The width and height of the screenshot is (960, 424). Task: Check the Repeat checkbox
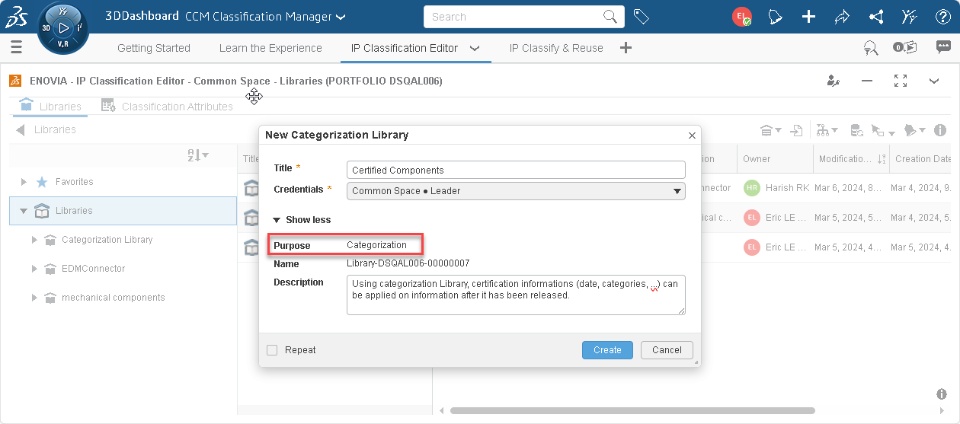(x=273, y=350)
